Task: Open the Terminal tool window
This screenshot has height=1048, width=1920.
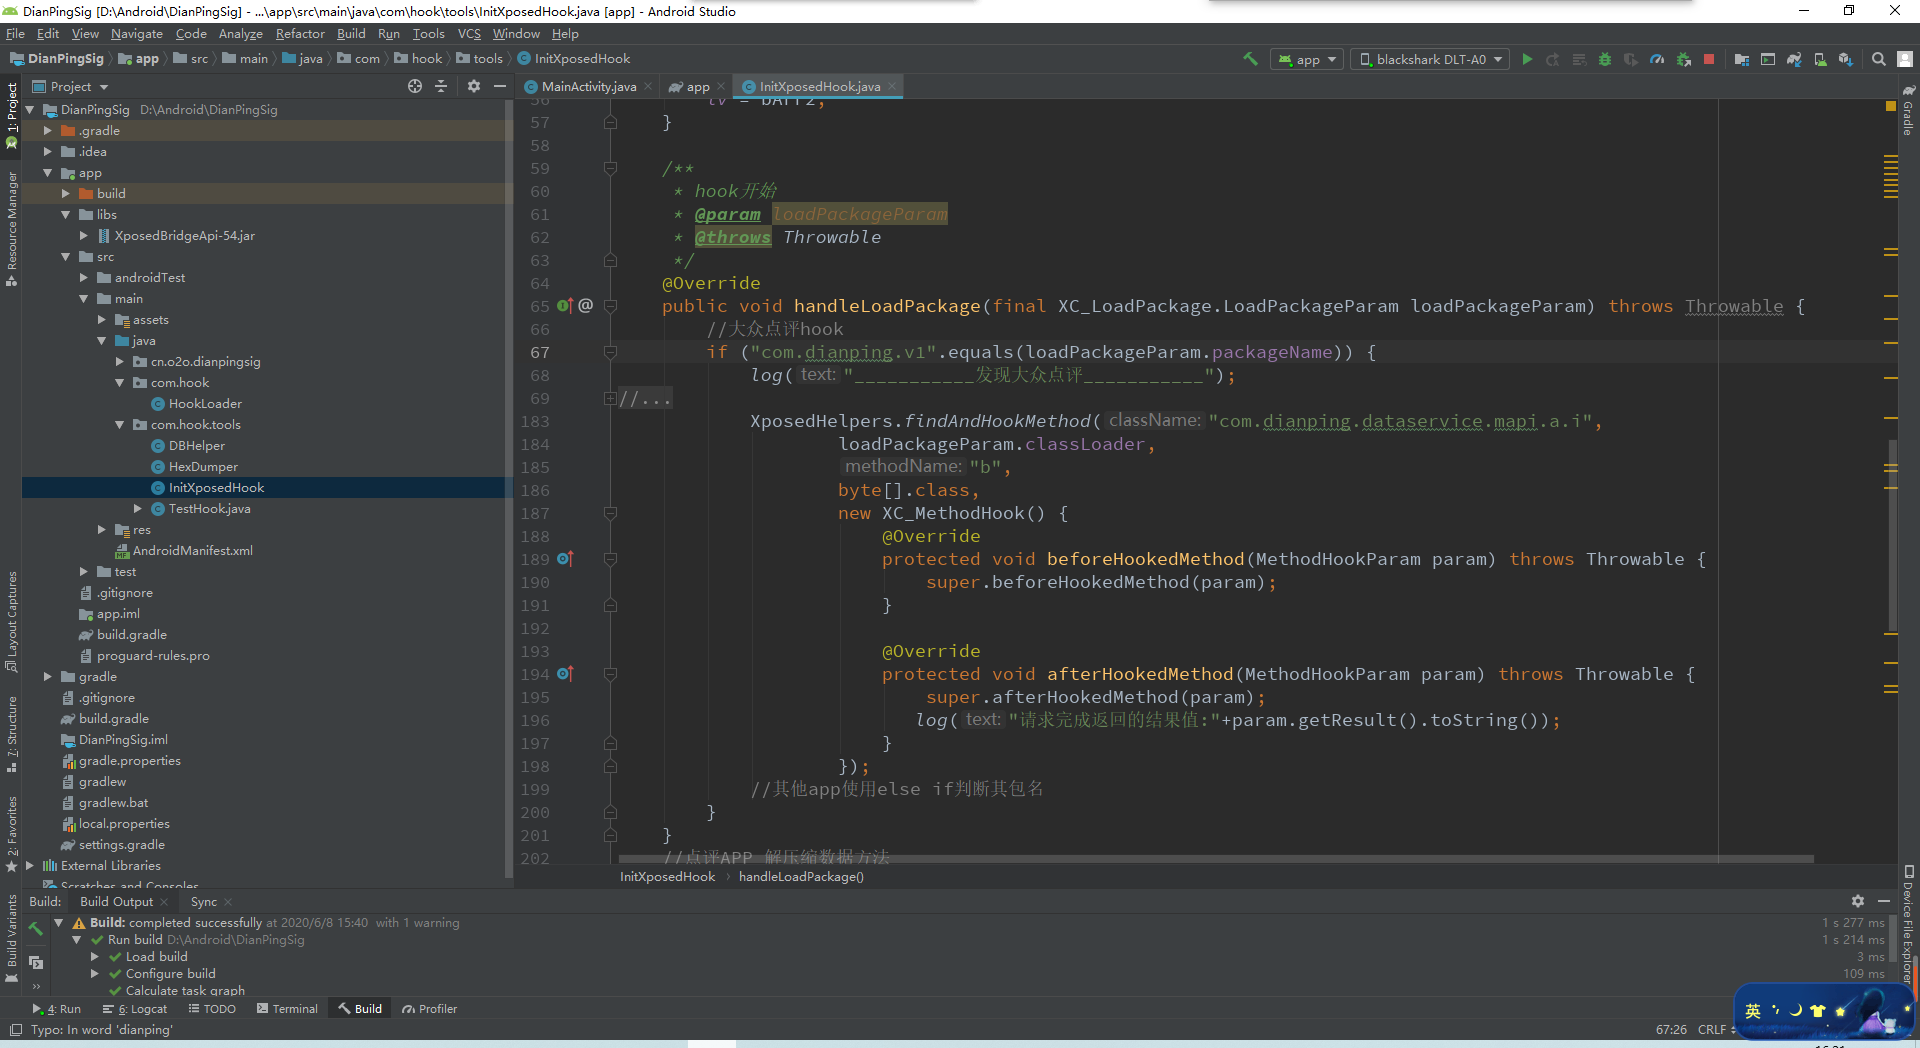Action: pos(287,1009)
